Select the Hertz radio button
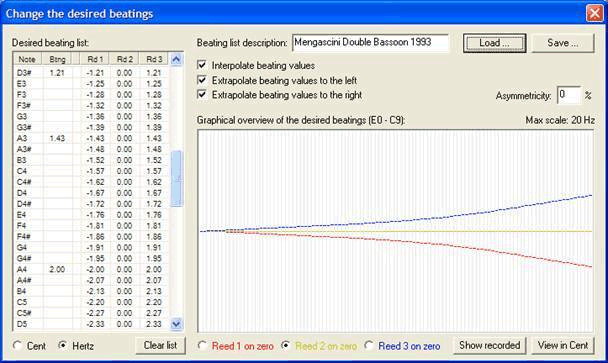Viewport: 608px width, 363px height. click(62, 345)
